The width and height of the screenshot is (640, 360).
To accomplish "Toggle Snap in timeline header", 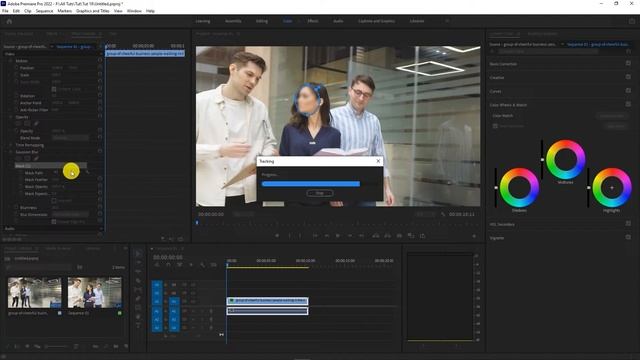I will pos(168,265).
